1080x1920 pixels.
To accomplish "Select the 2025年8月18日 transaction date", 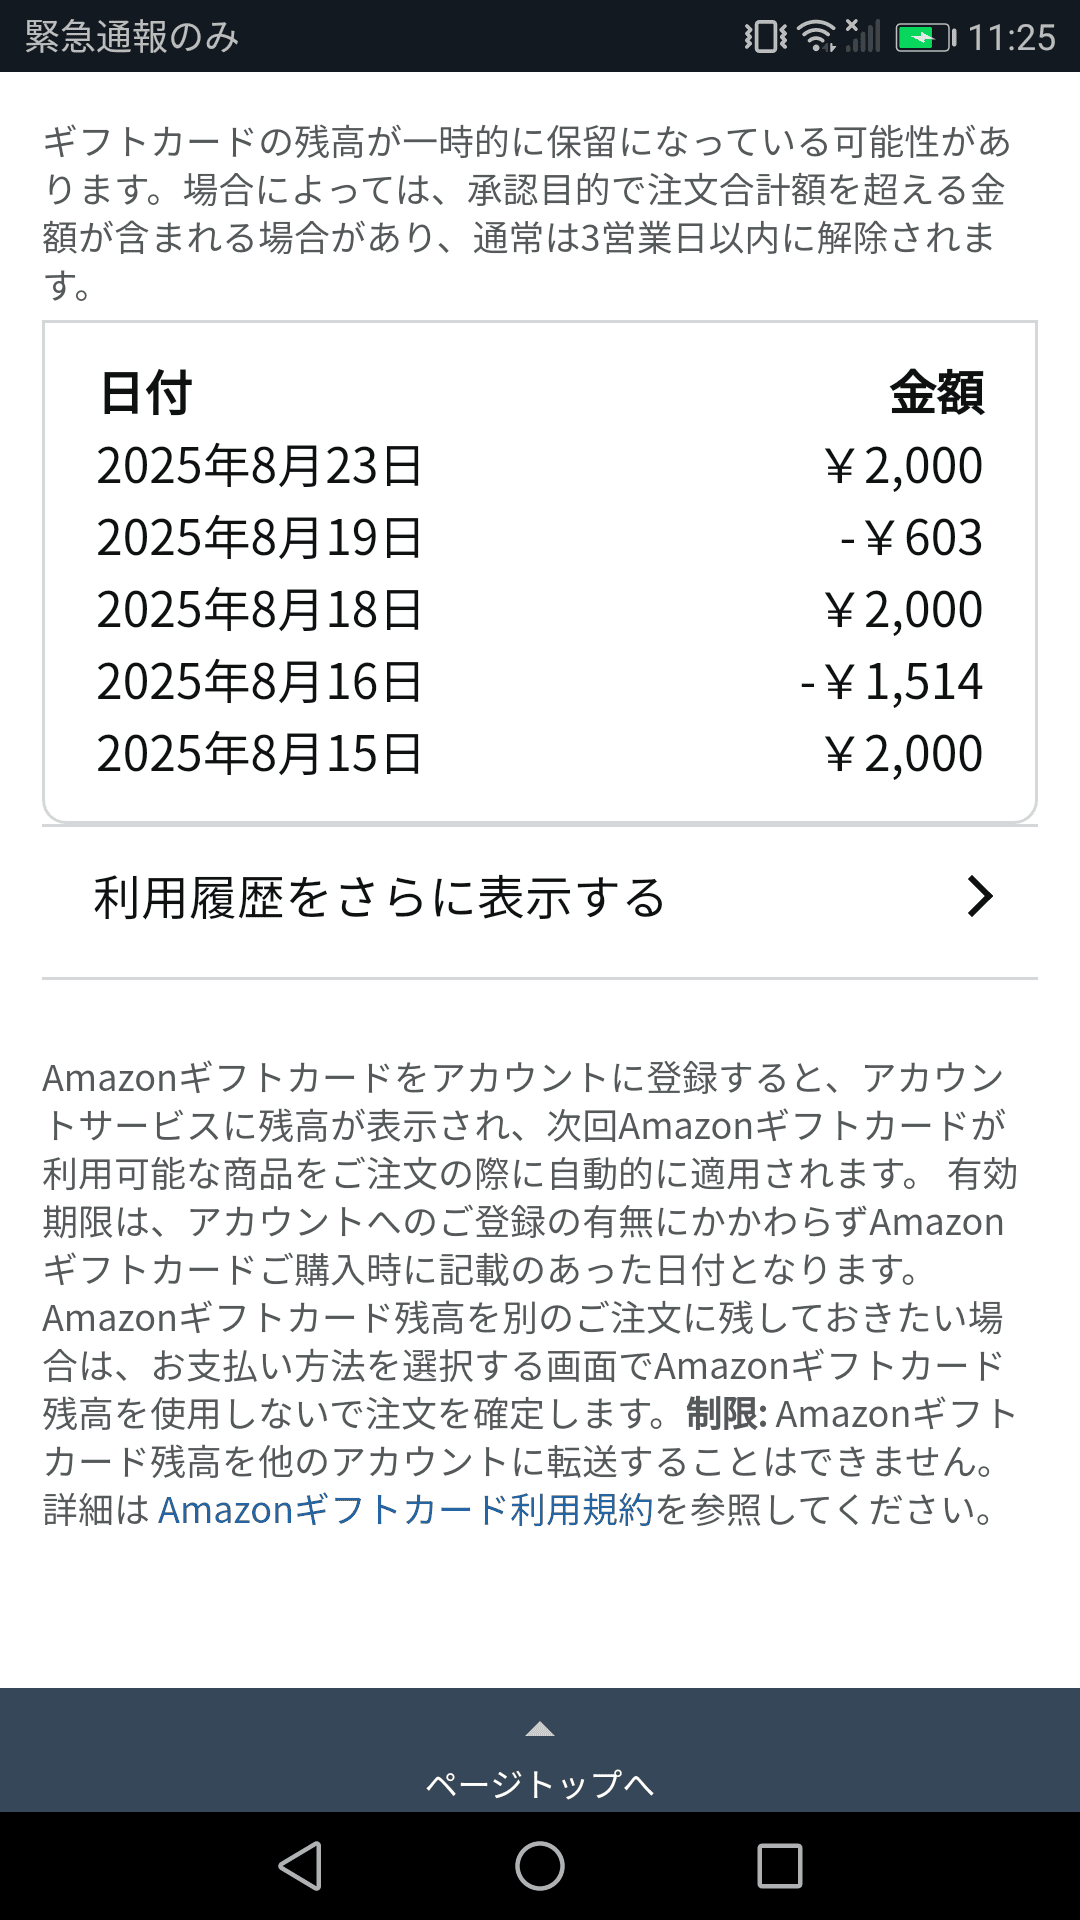I will (x=259, y=610).
